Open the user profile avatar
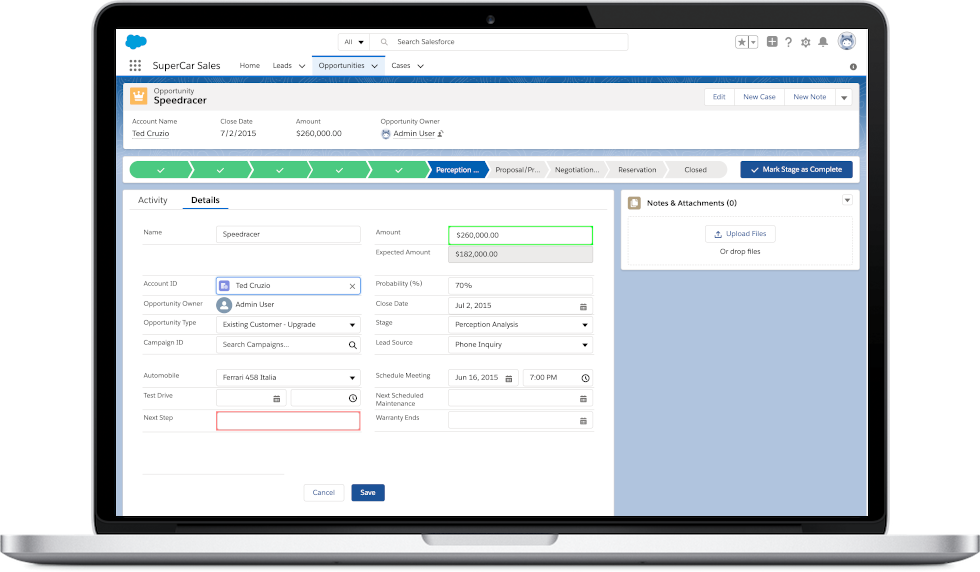 click(847, 41)
